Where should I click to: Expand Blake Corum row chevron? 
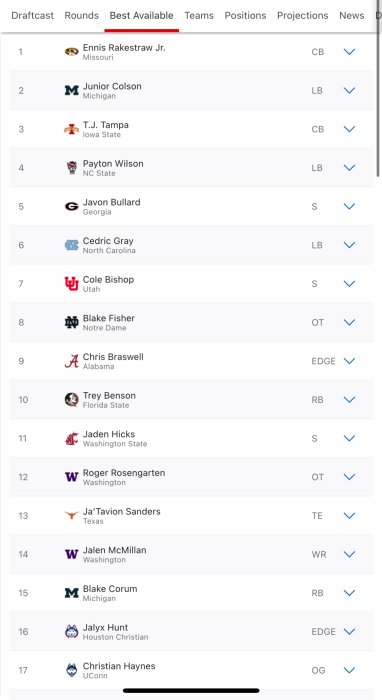click(x=349, y=592)
